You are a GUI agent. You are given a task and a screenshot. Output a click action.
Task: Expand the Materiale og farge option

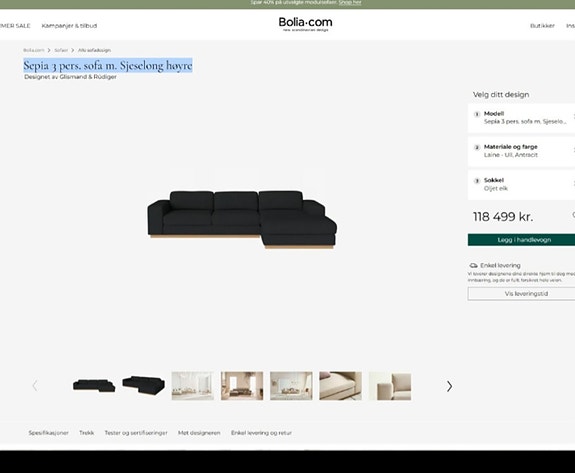[521, 151]
